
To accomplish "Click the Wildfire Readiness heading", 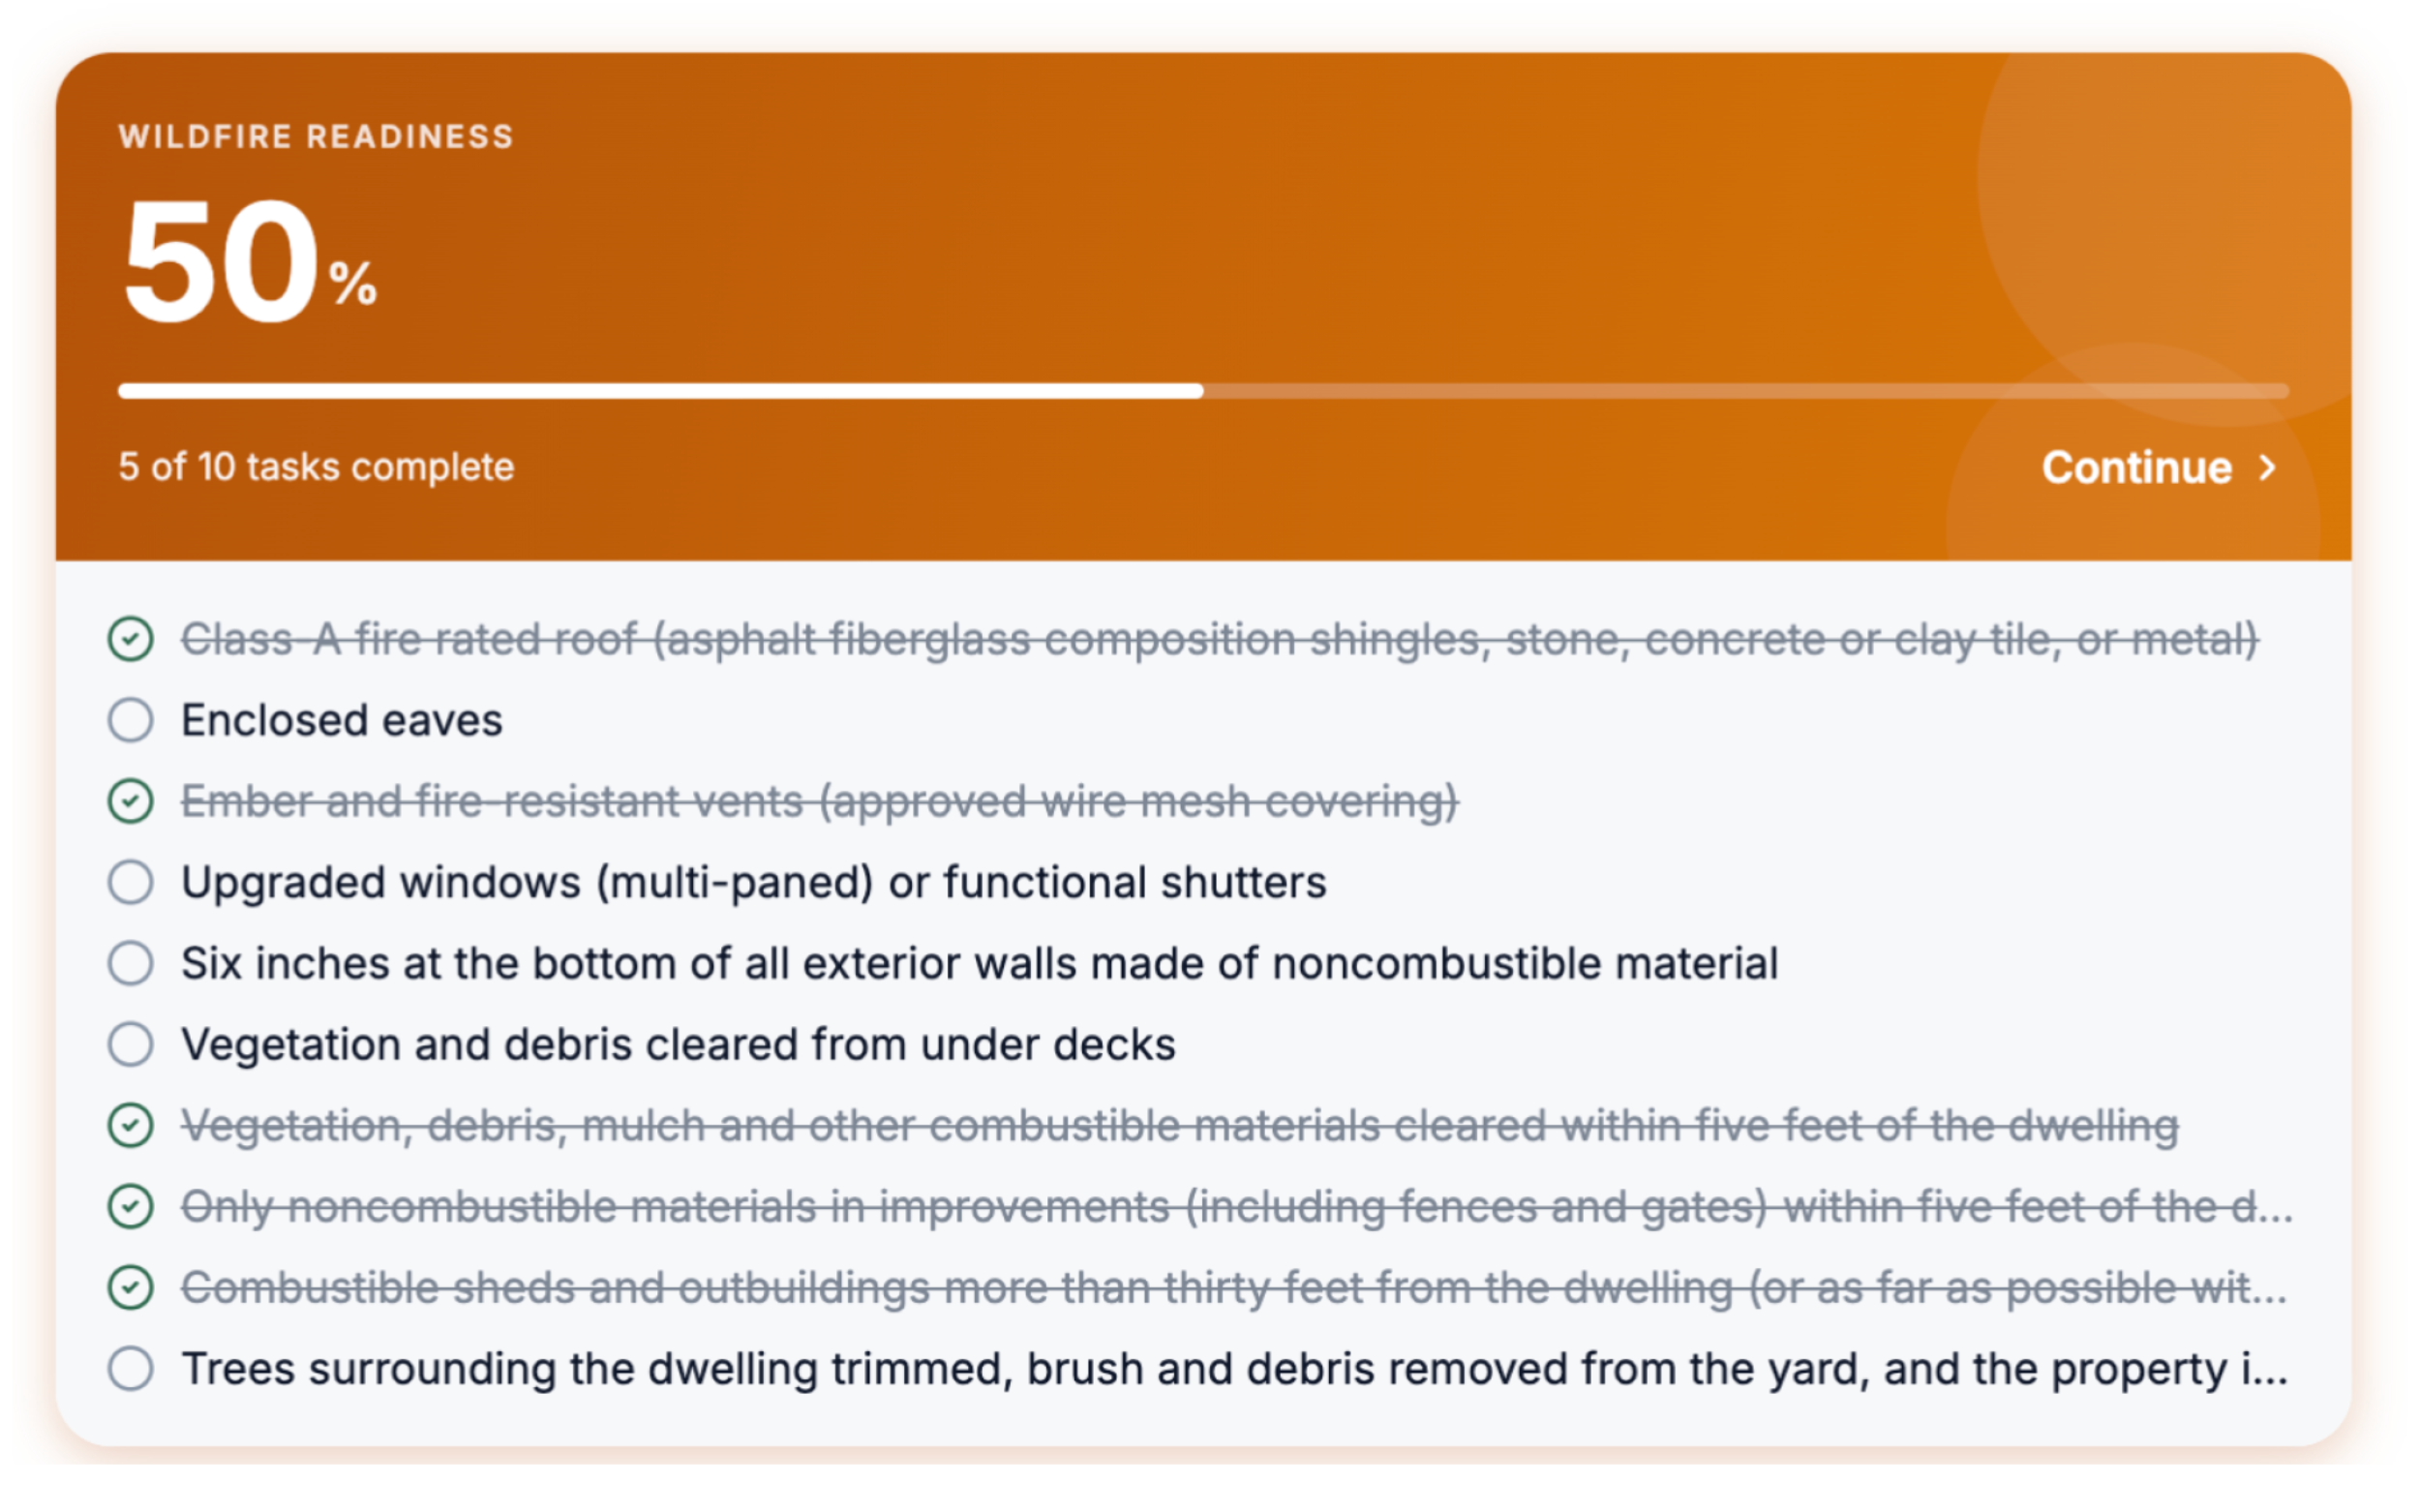I will 316,136.
